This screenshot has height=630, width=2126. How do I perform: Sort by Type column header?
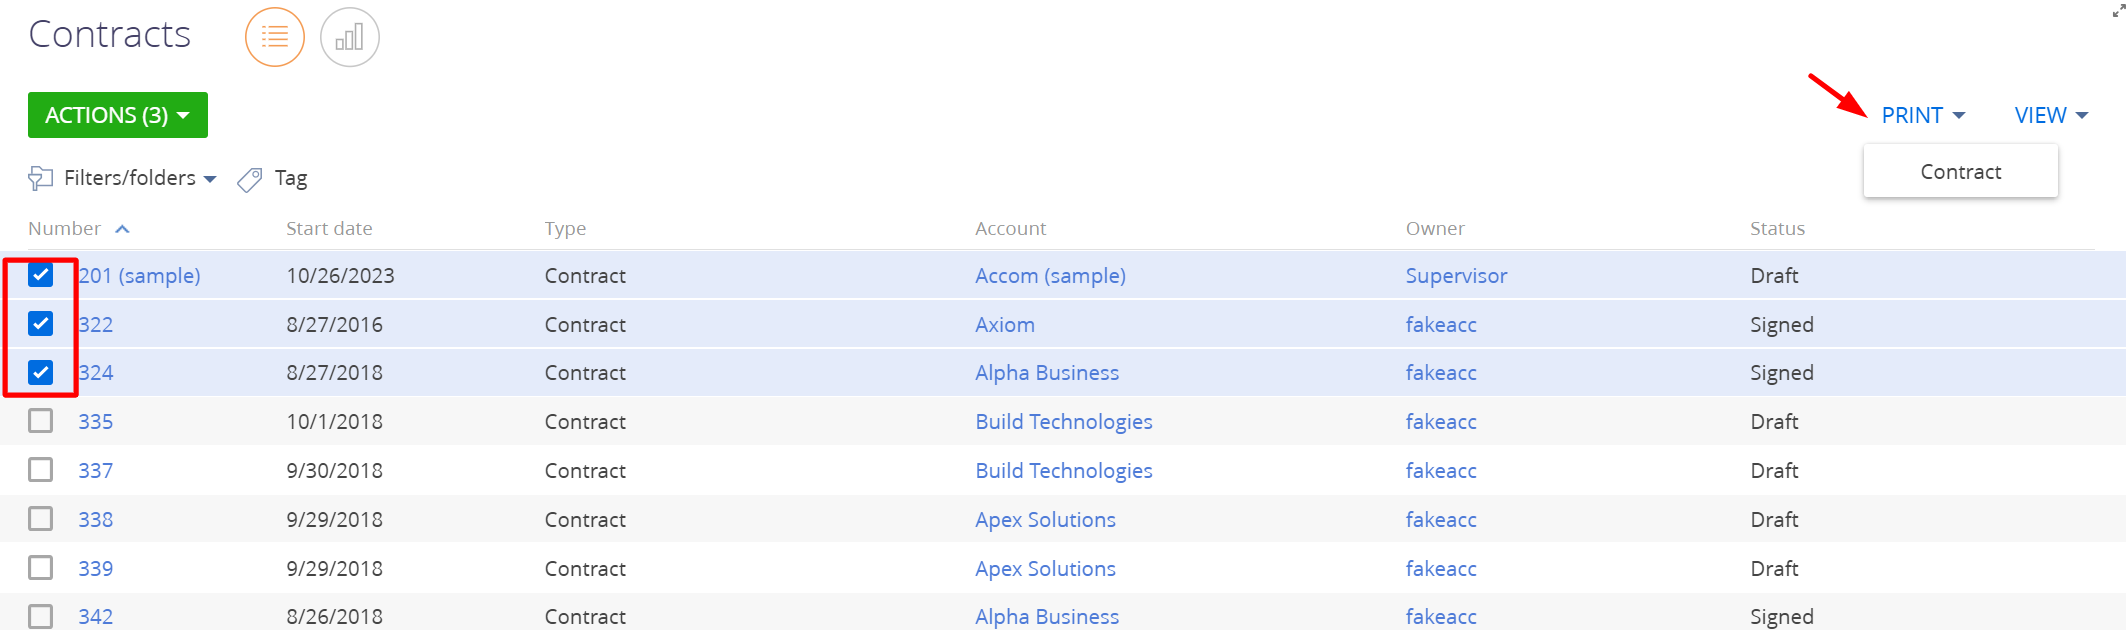tap(565, 228)
